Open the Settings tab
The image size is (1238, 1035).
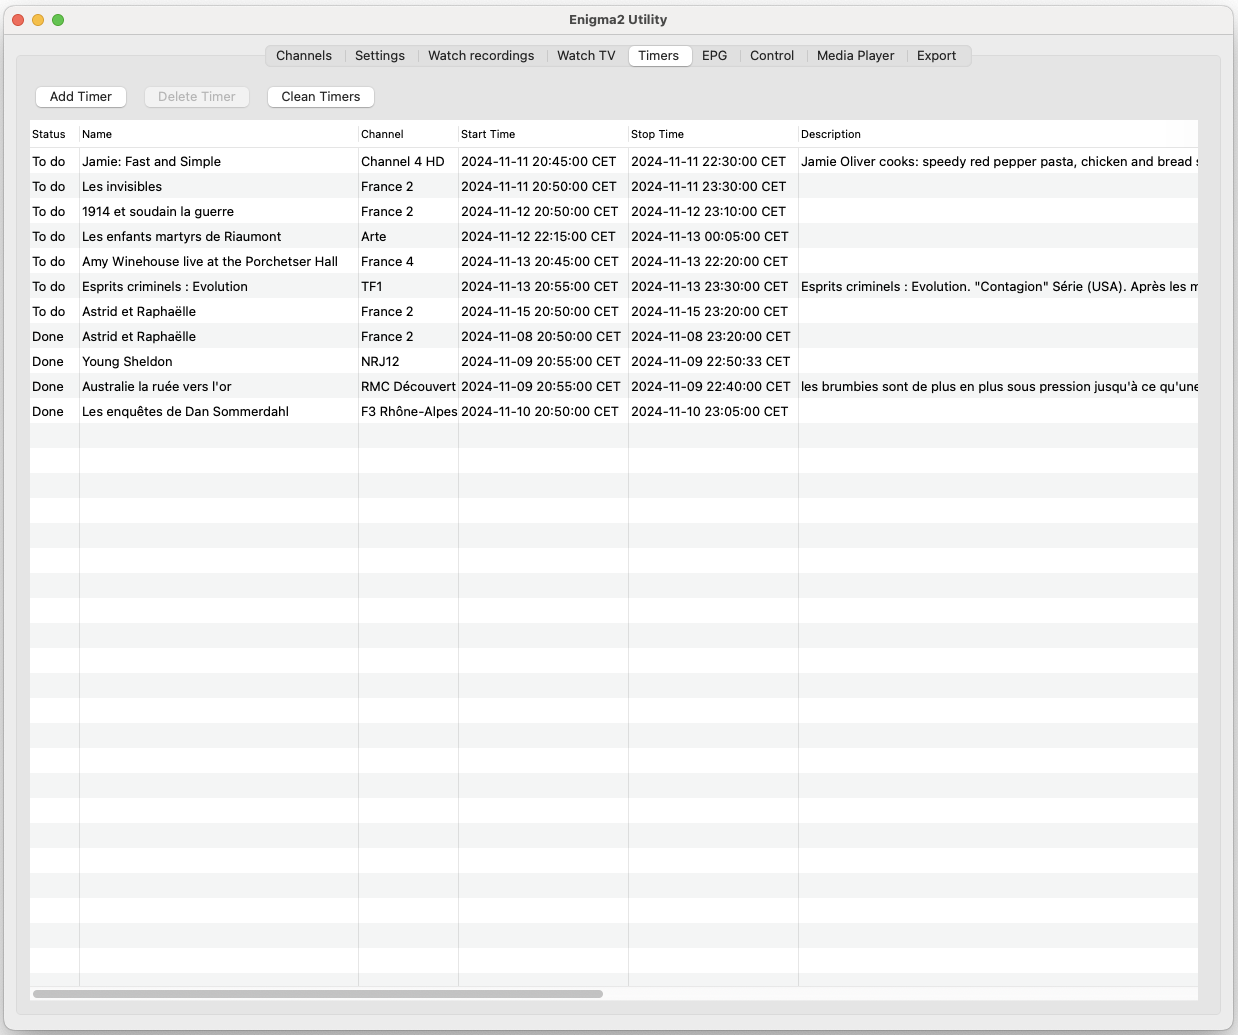pos(380,56)
